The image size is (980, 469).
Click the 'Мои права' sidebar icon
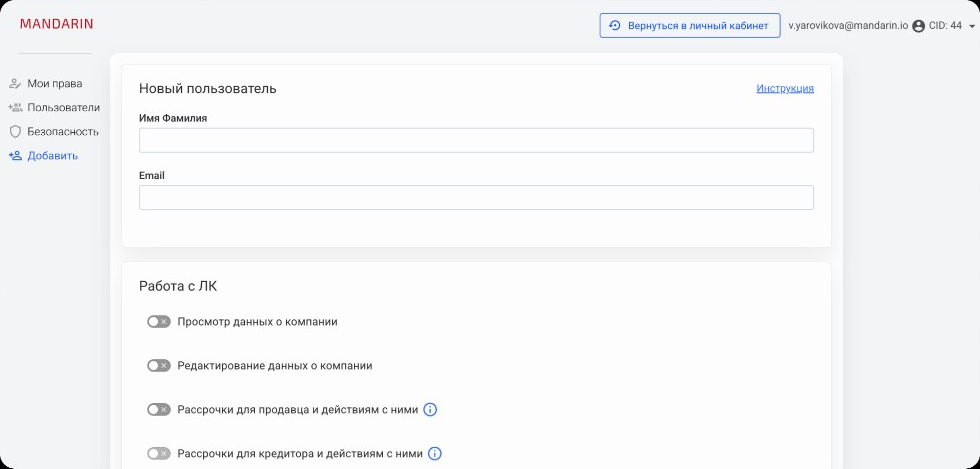(15, 84)
